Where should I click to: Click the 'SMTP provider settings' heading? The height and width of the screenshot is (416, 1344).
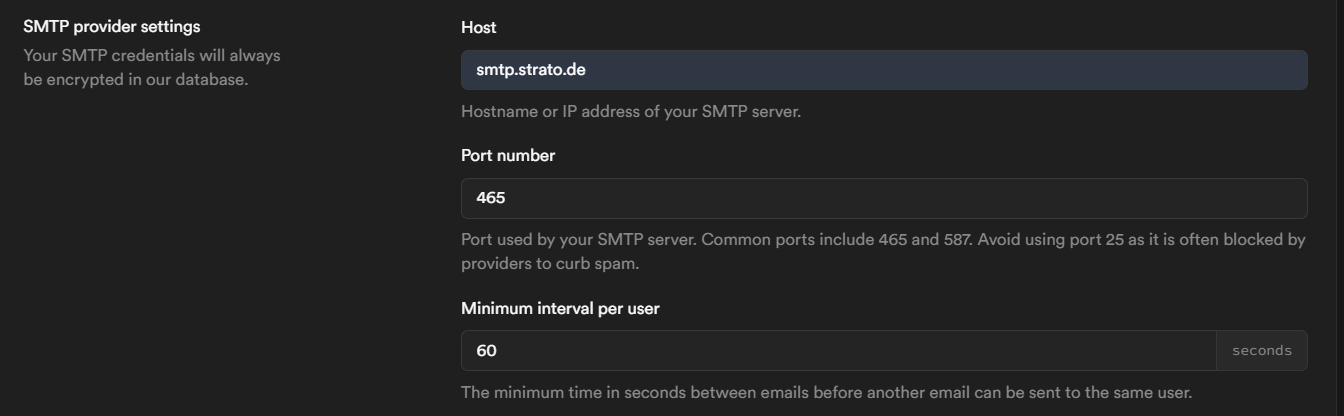pyautogui.click(x=111, y=27)
